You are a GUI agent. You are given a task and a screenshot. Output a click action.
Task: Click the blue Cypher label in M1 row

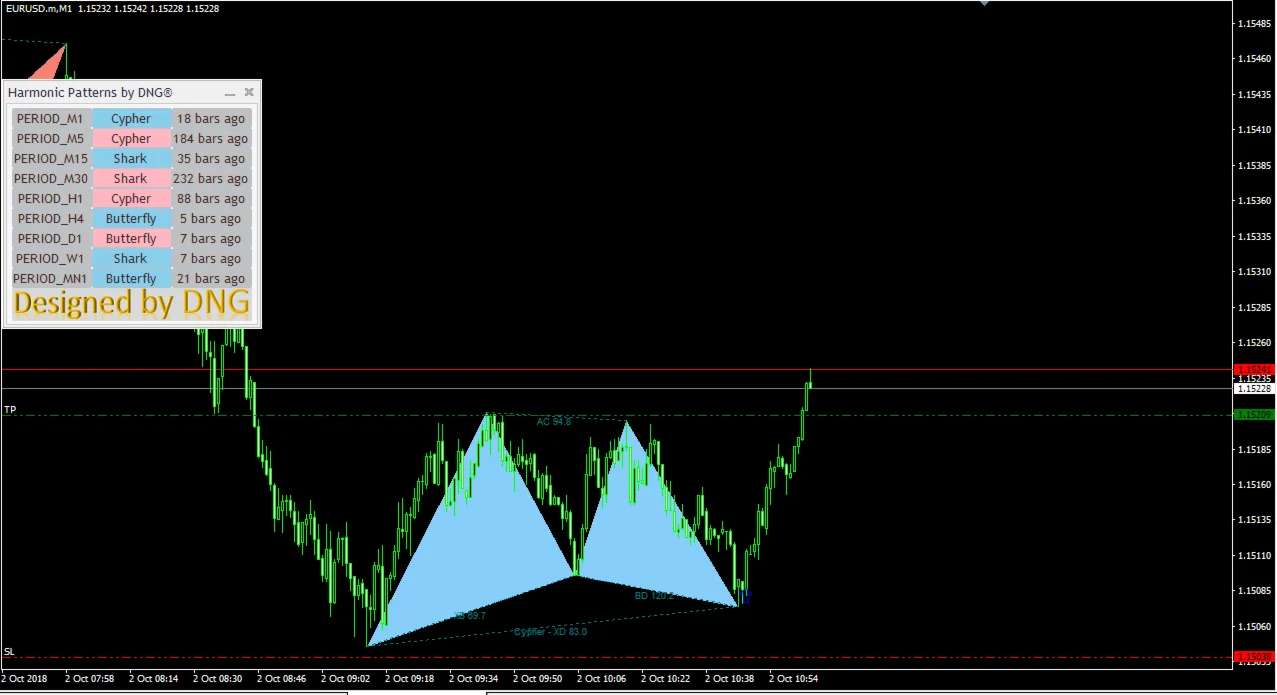pos(131,119)
